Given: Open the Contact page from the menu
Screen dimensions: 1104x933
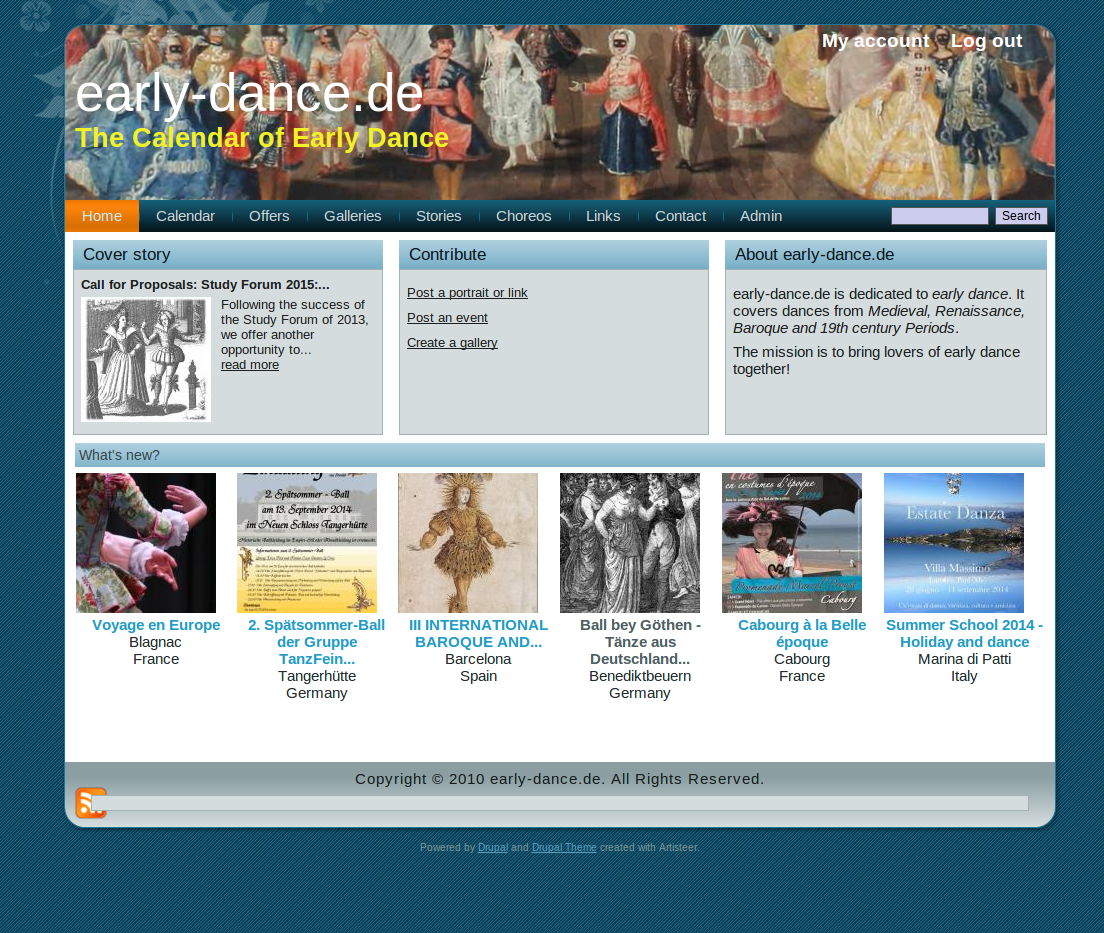Looking at the screenshot, I should 680,216.
